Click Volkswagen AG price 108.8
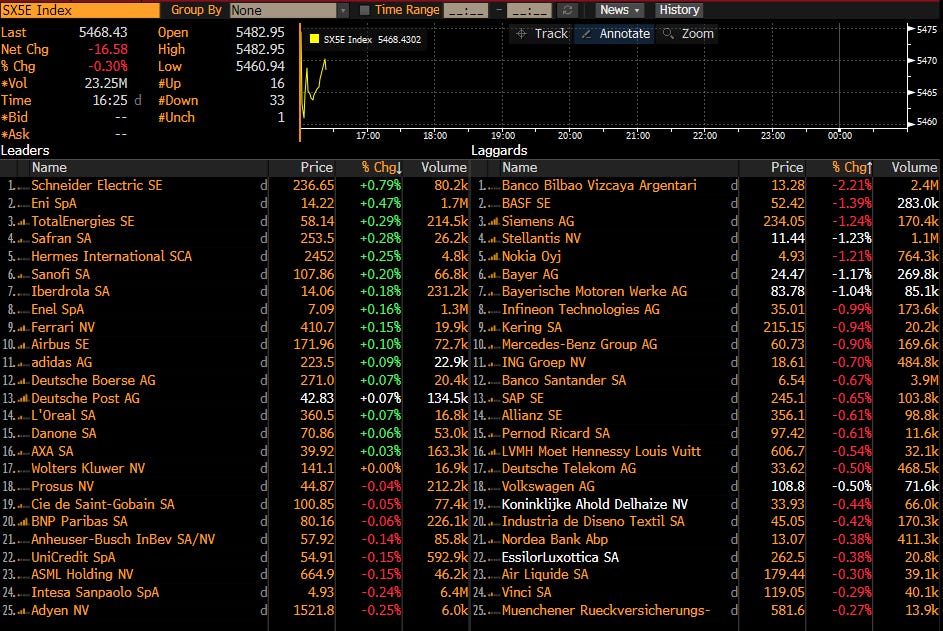The width and height of the screenshot is (943, 631). (x=787, y=486)
